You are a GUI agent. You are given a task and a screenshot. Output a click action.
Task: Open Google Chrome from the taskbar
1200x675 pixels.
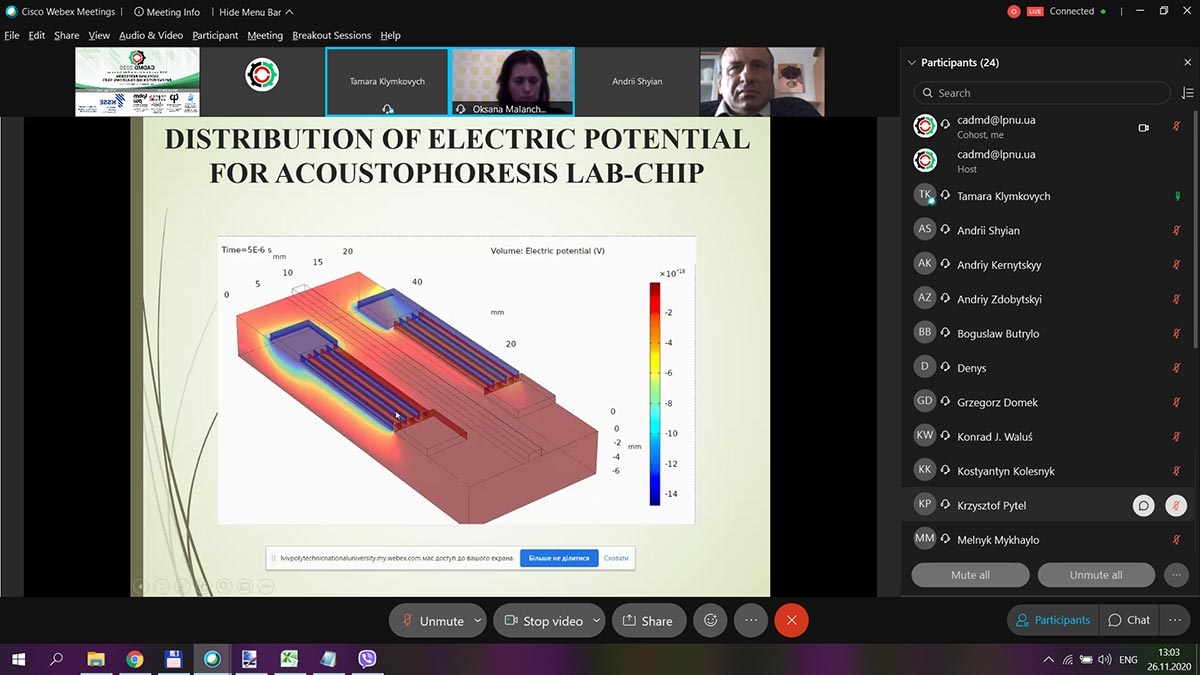(x=135, y=659)
